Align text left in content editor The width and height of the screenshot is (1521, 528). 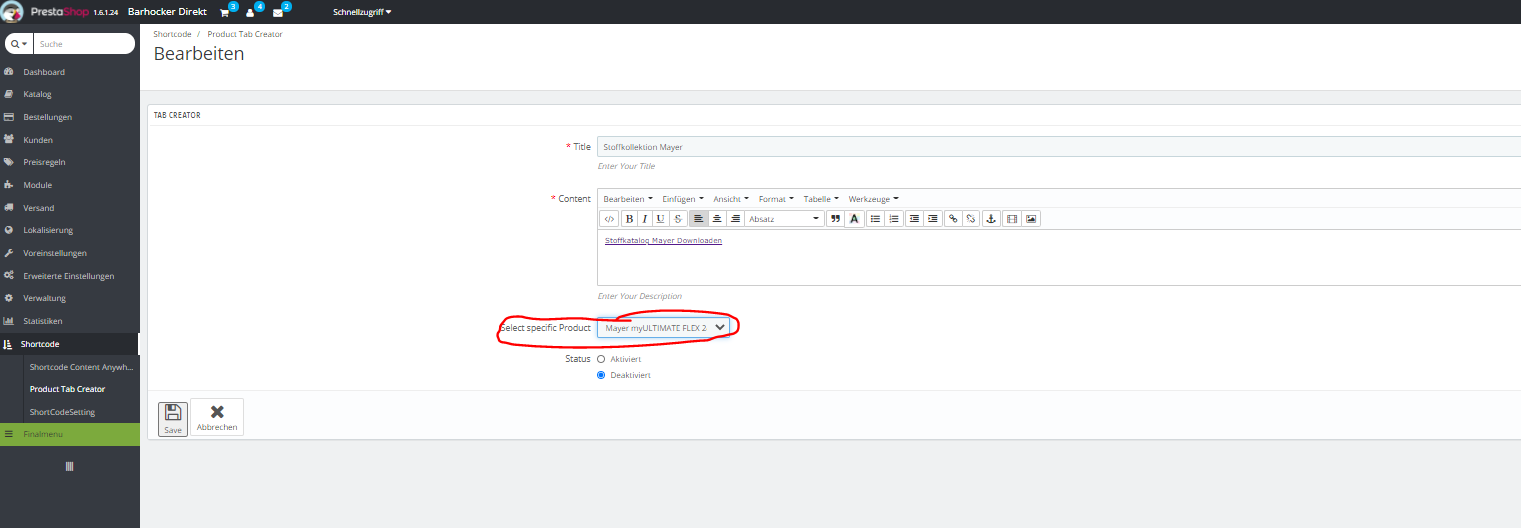(x=699, y=218)
